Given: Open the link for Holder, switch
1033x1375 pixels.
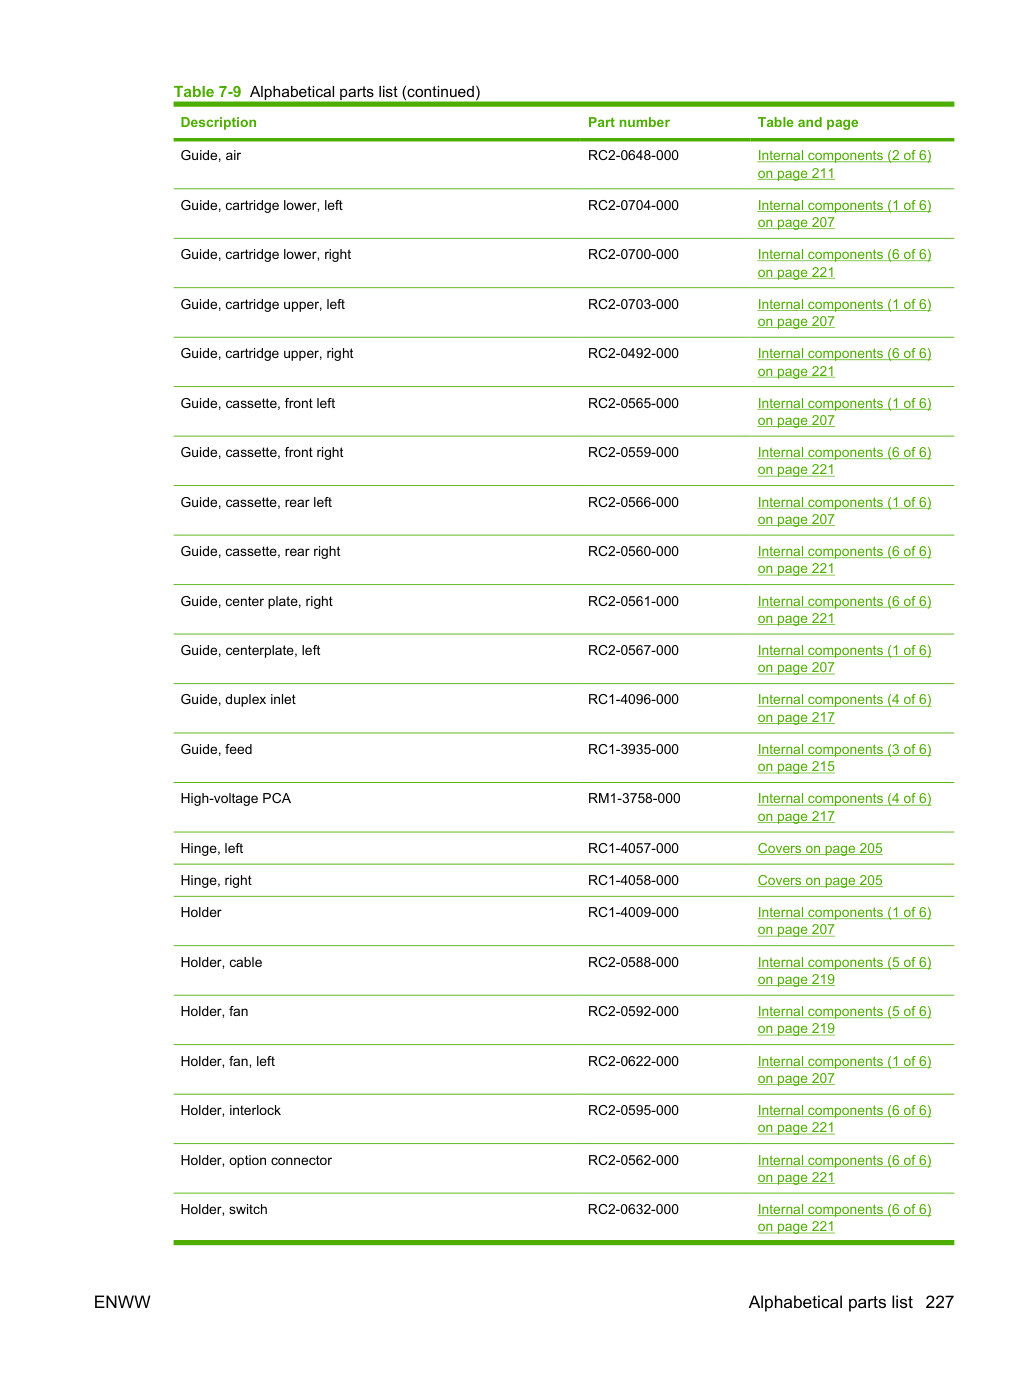Looking at the screenshot, I should pos(844,1218).
